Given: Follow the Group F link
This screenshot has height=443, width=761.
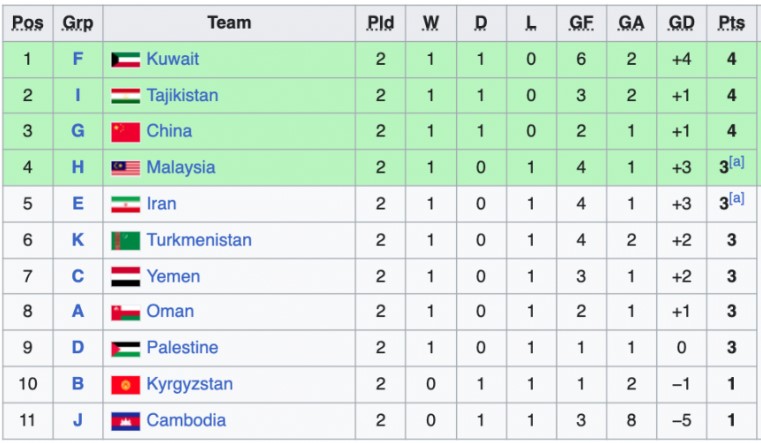Looking at the screenshot, I should point(78,59).
